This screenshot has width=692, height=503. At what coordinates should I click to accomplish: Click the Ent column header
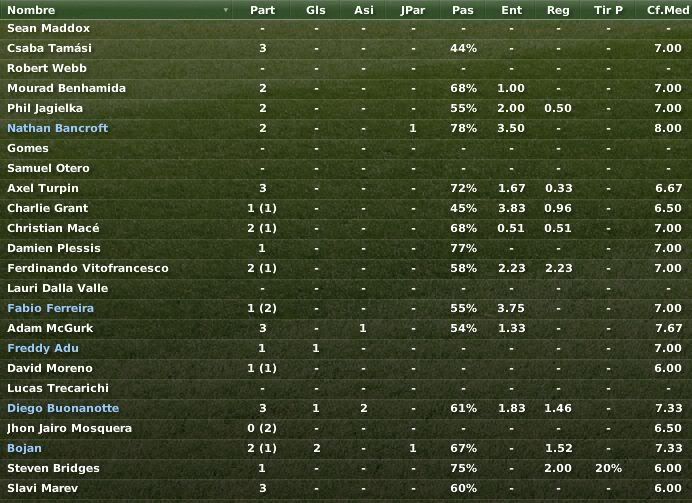coord(511,10)
